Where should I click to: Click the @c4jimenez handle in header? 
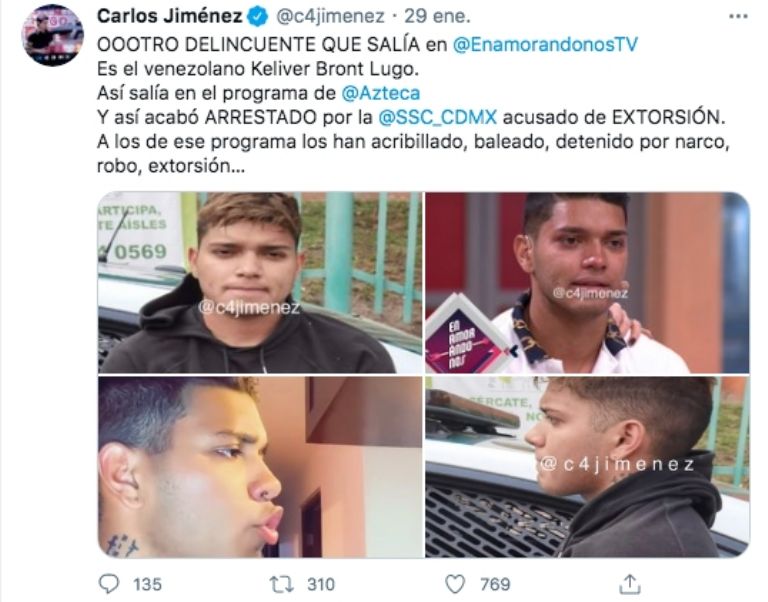tap(330, 17)
